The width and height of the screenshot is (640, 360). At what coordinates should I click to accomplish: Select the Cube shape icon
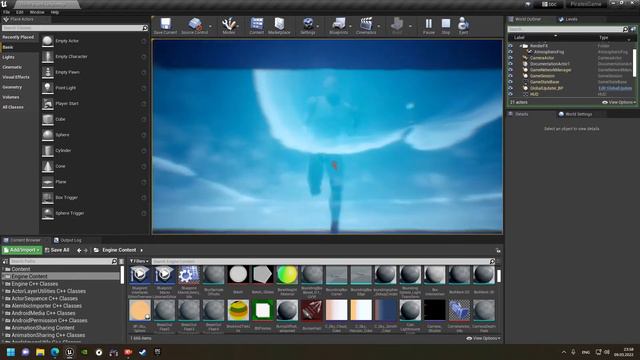click(x=48, y=119)
